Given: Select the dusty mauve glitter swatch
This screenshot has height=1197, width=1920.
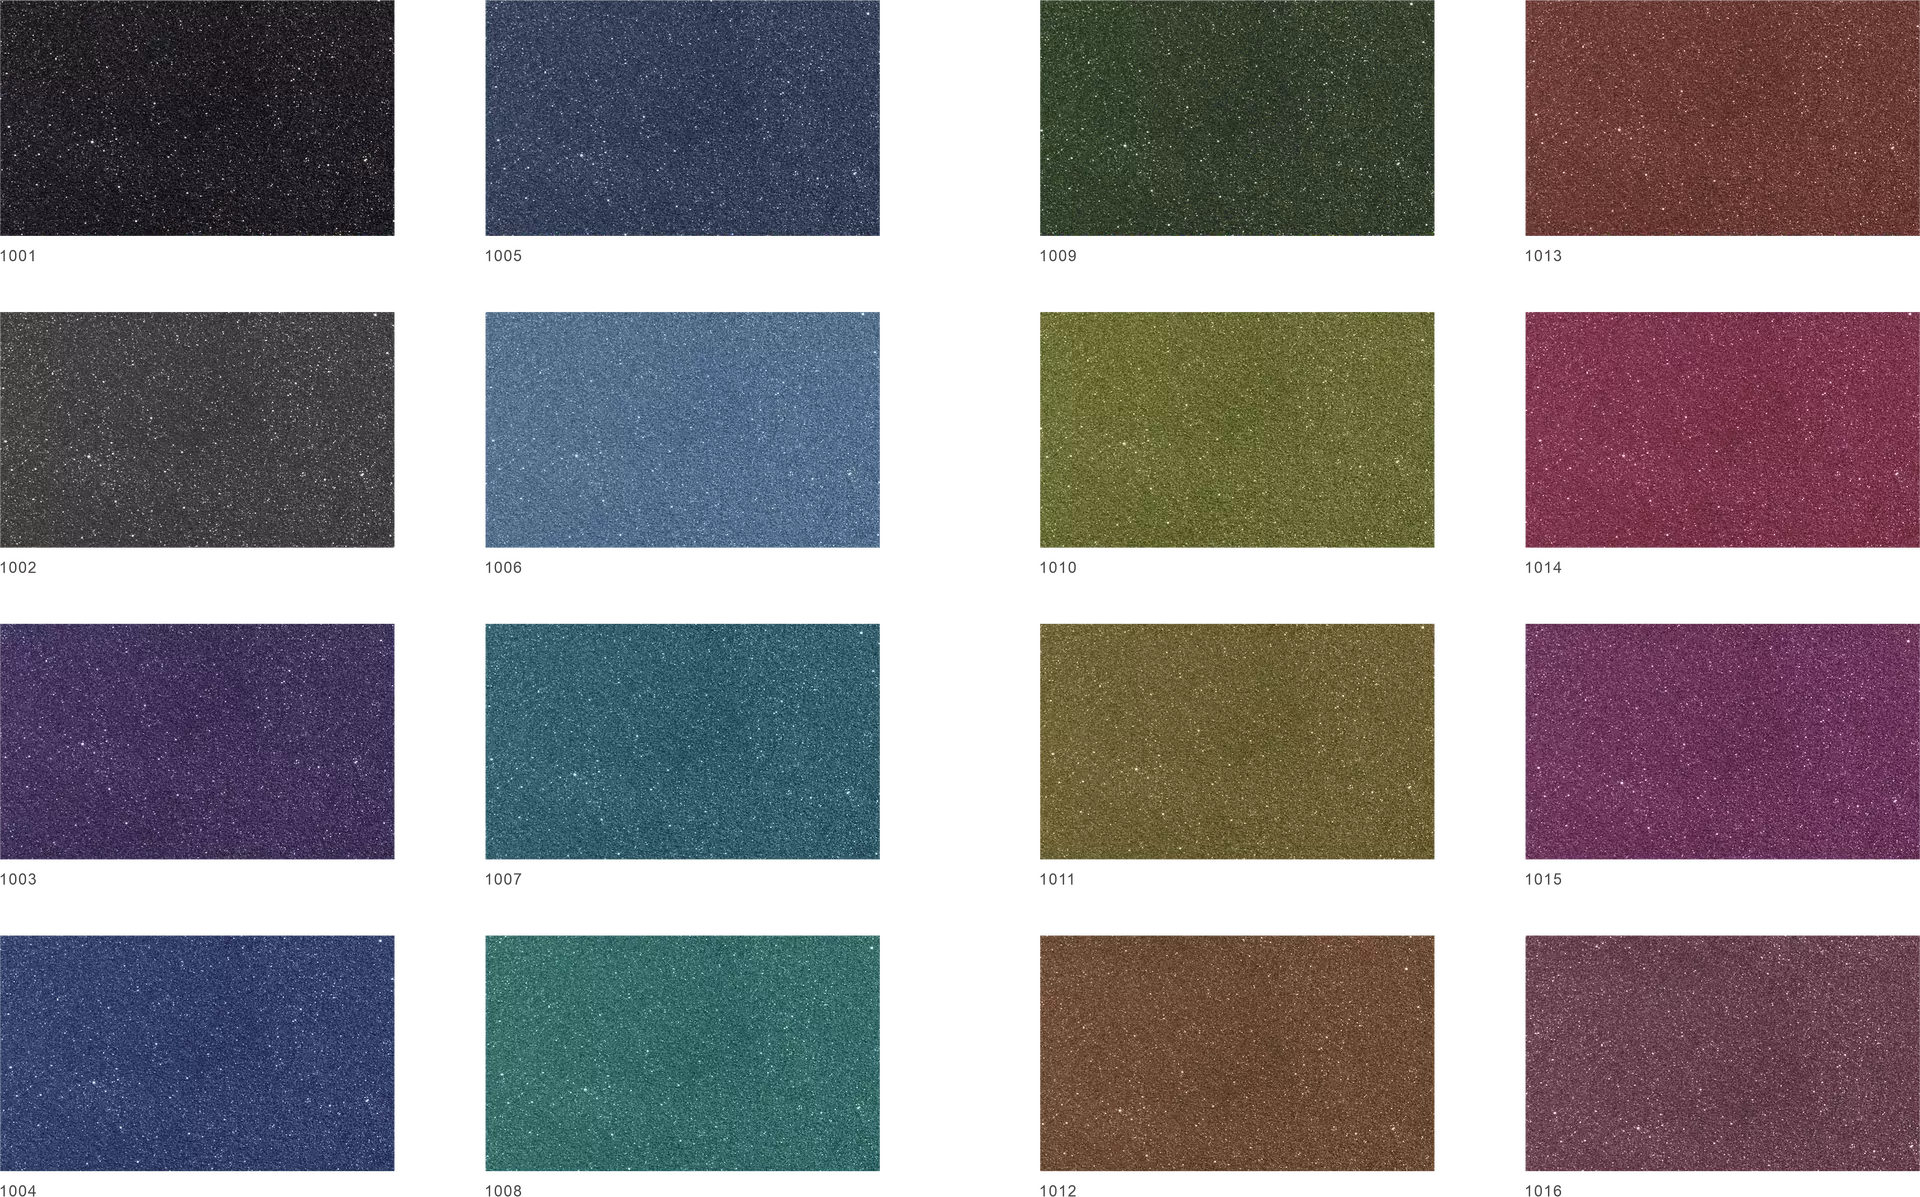Looking at the screenshot, I should pos(1720,1052).
